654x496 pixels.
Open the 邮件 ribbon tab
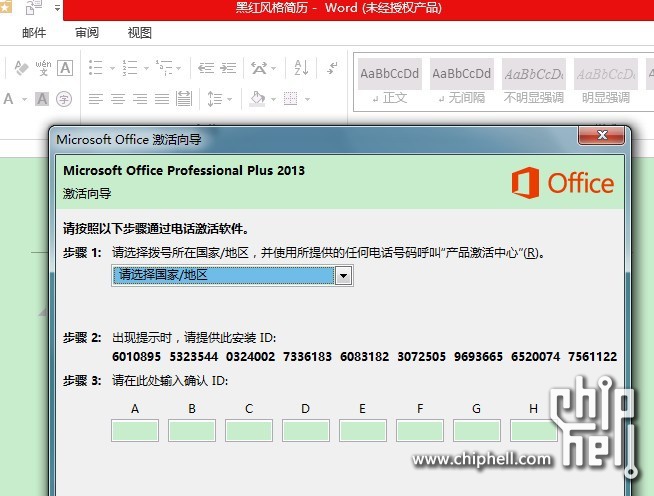click(34, 33)
